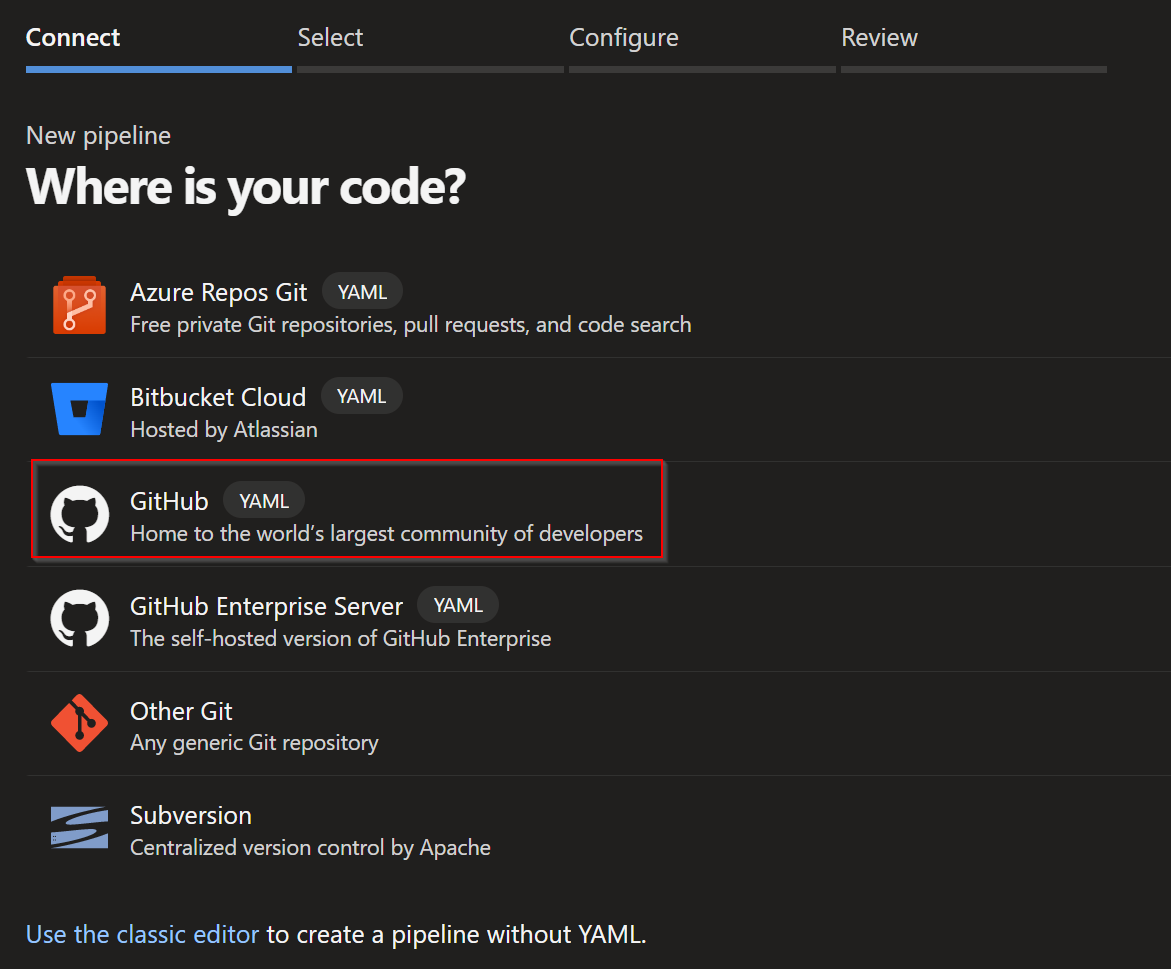This screenshot has width=1171, height=969.
Task: Click the GitHub octocat icon in the GitHub row
Action: pos(80,514)
